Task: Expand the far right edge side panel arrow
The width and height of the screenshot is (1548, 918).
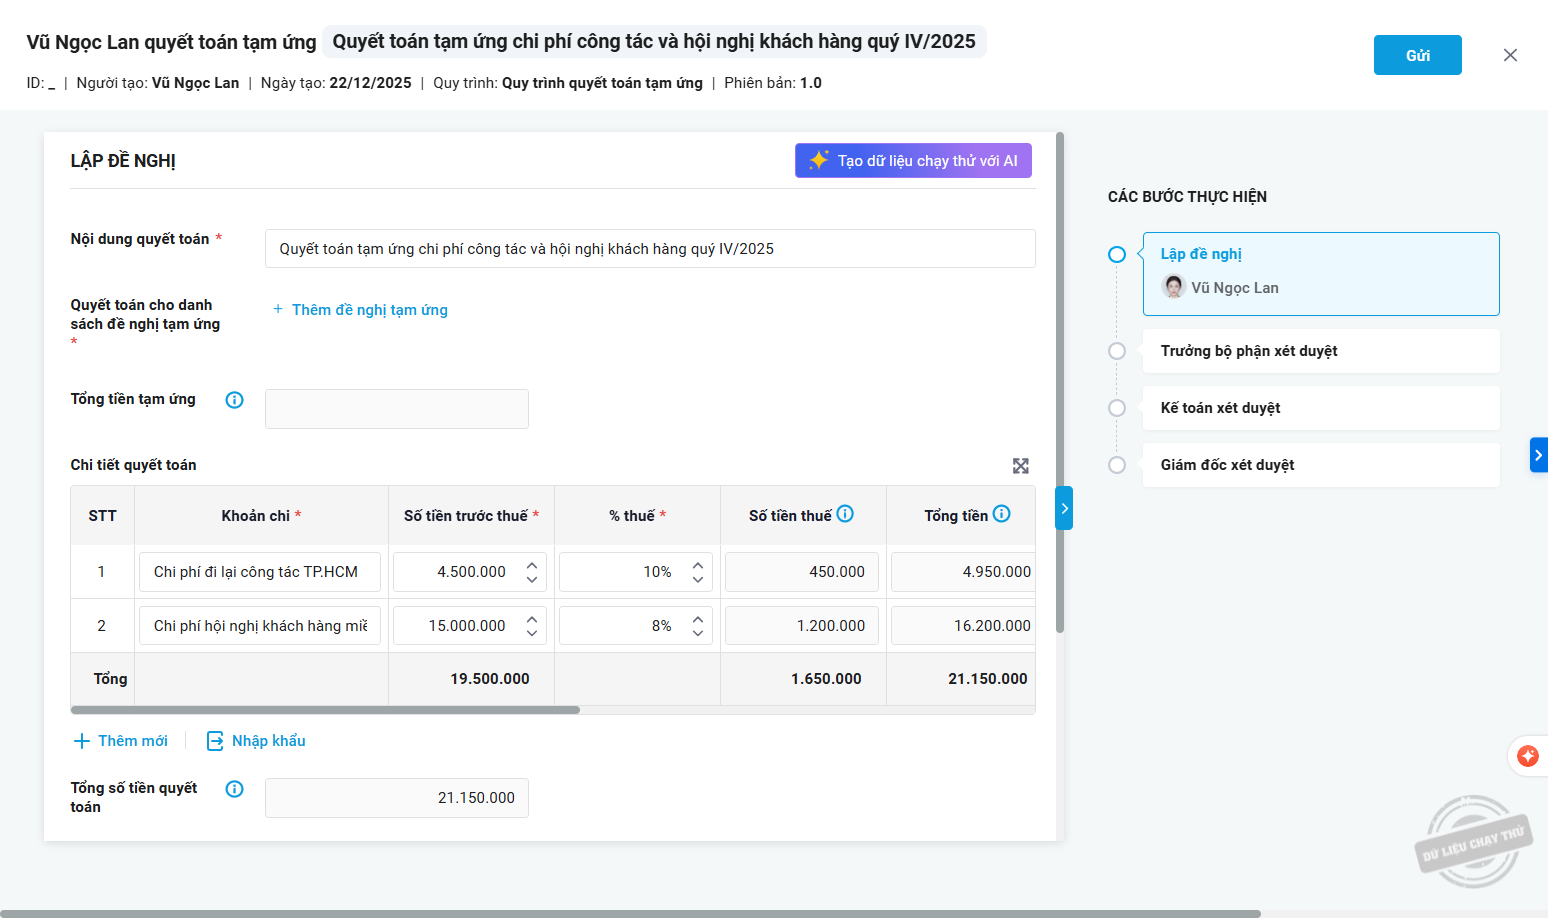Action: click(x=1538, y=455)
